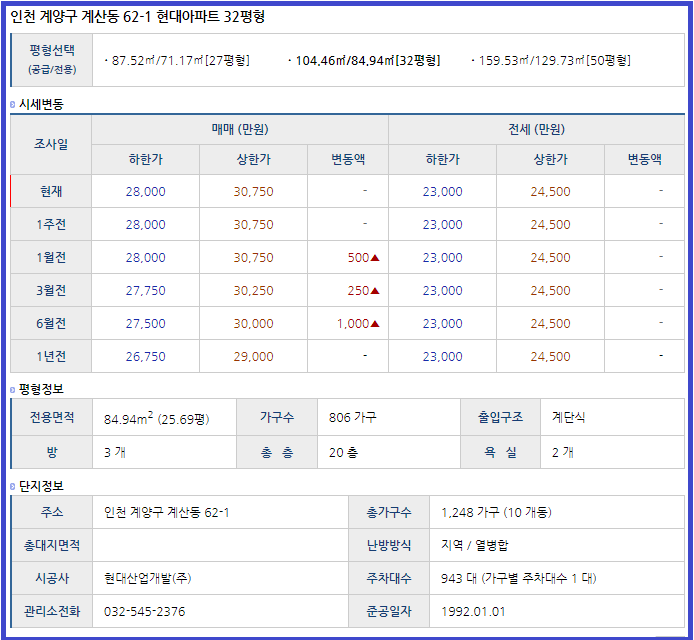Click the 단지정보 section heading

pos(41,486)
